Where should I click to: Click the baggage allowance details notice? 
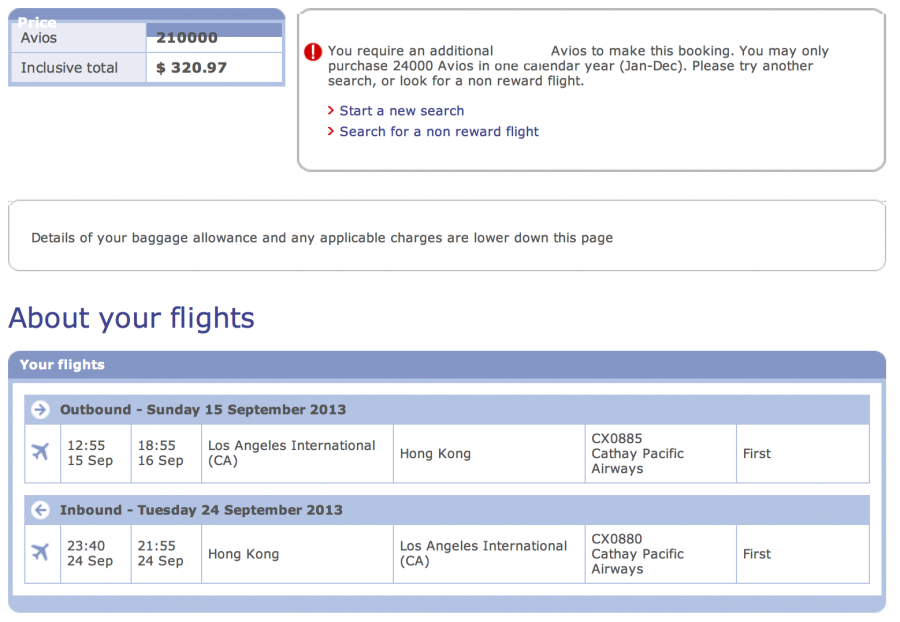coord(322,238)
